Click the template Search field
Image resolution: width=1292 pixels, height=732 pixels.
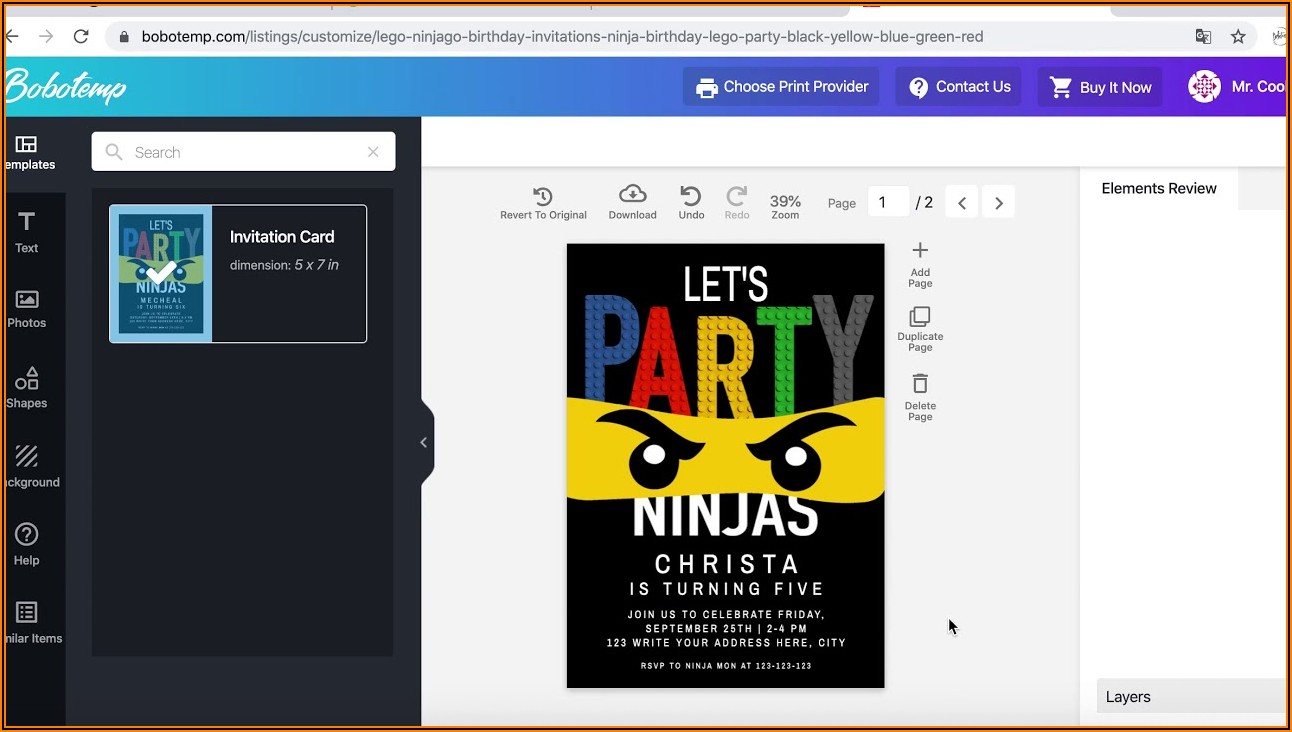(243, 152)
